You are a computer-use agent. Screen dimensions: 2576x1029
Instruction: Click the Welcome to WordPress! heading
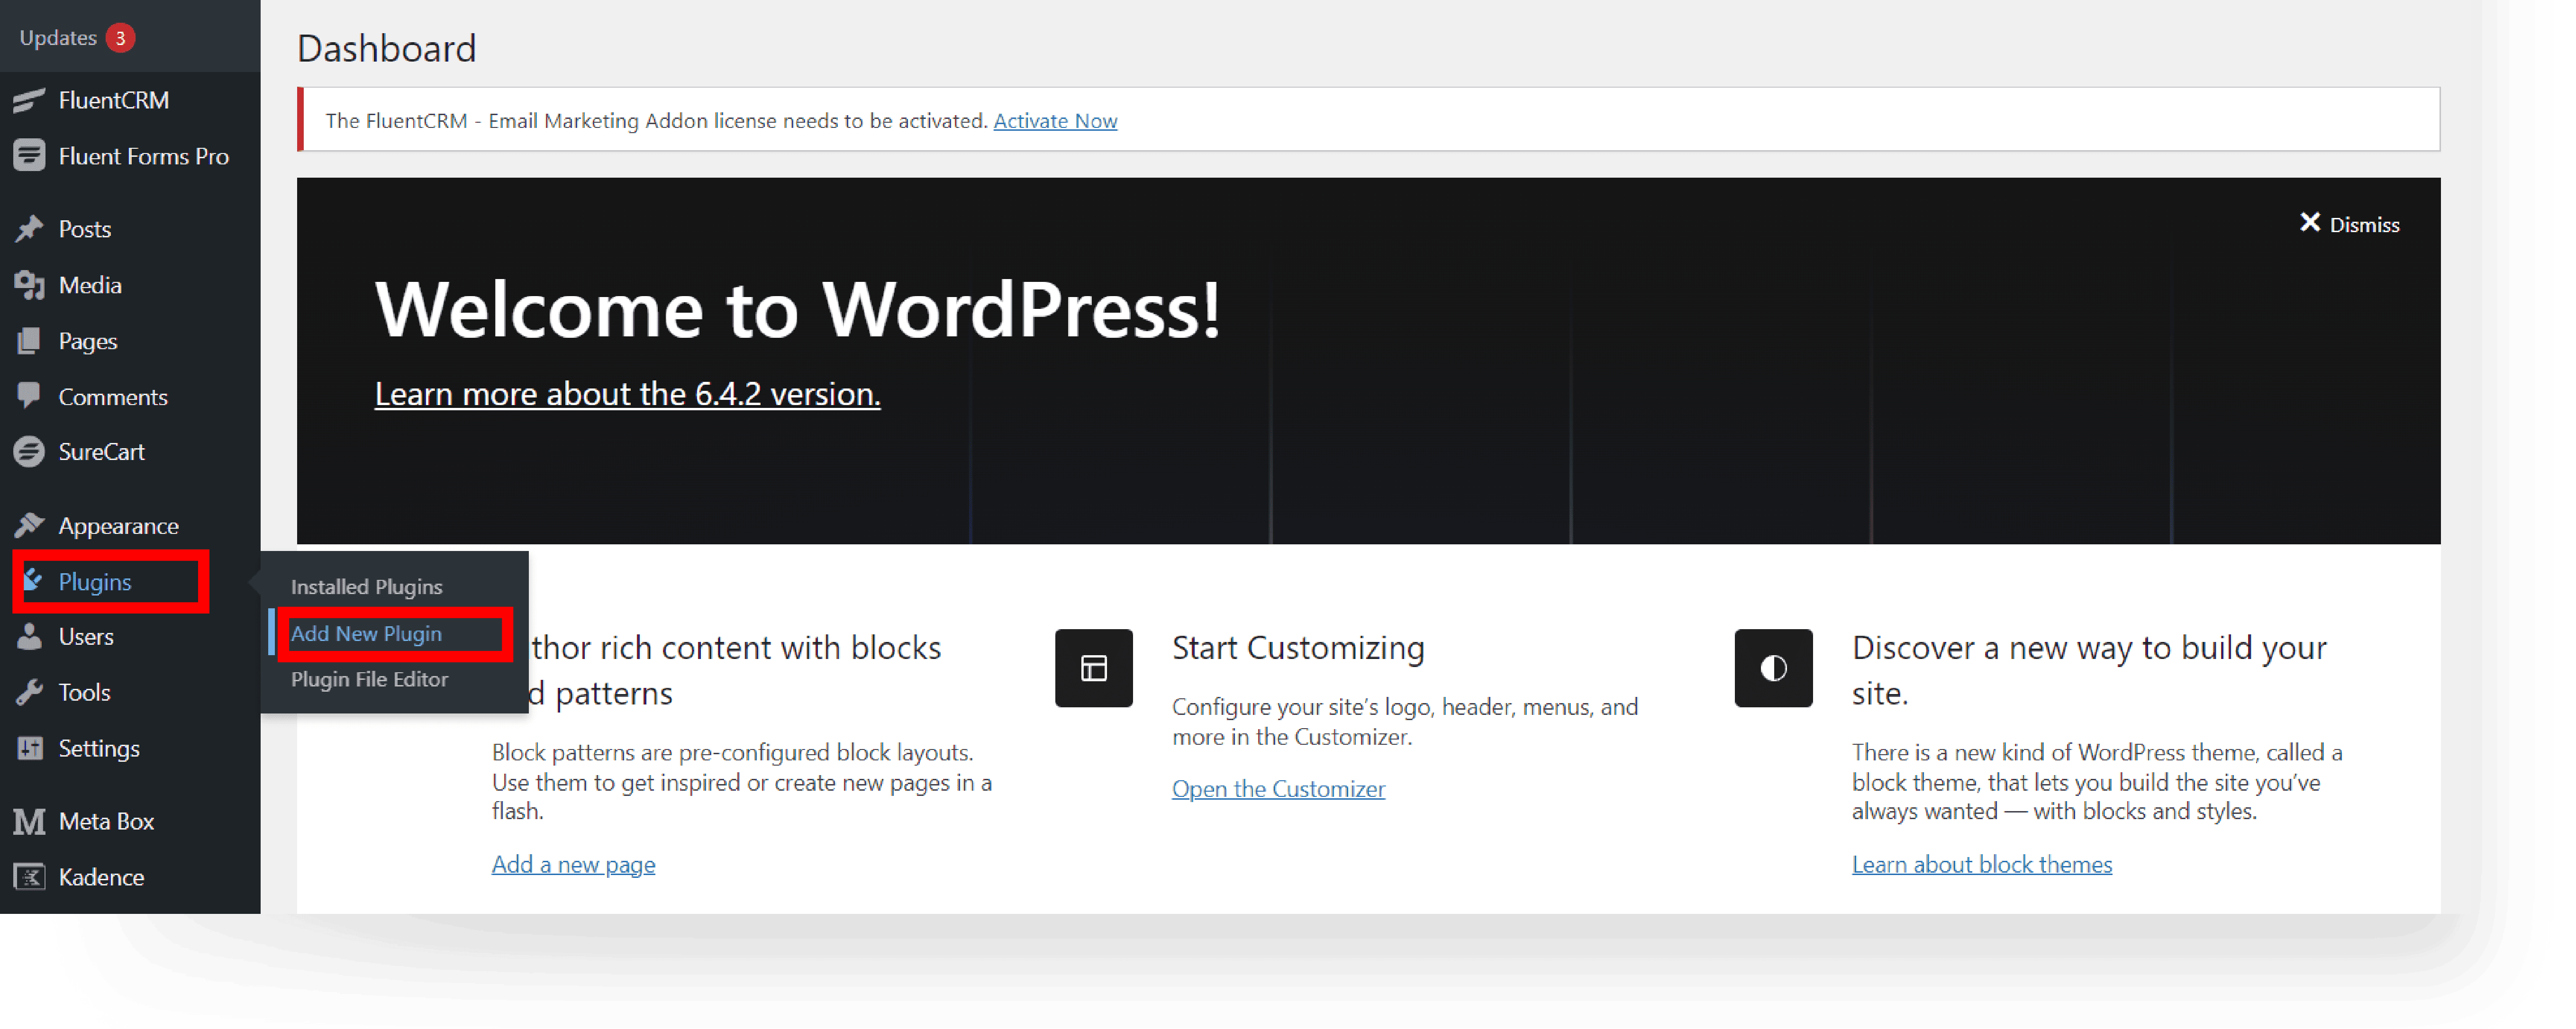click(797, 310)
